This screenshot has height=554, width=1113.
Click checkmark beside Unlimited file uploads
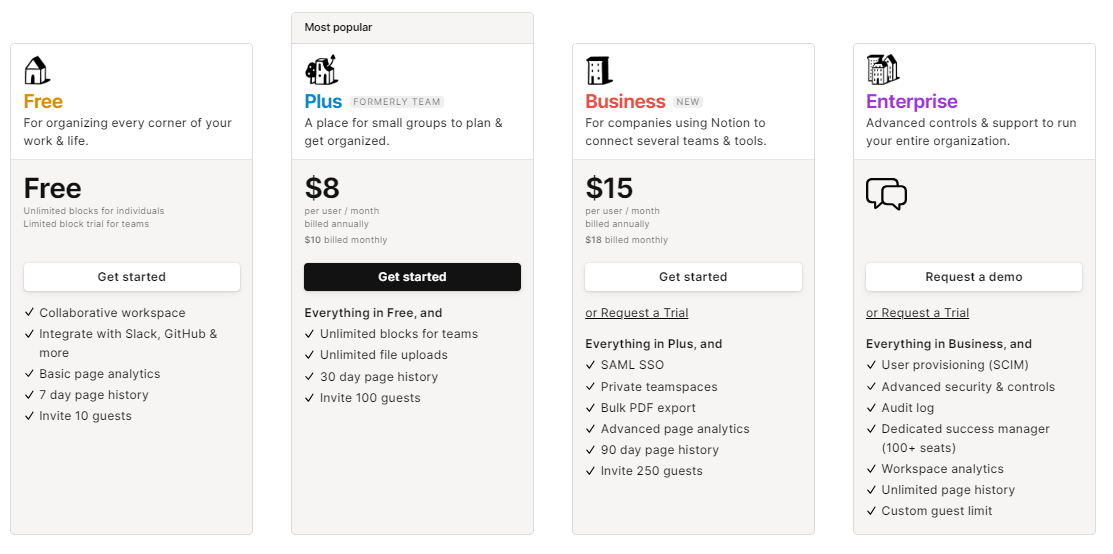pos(309,355)
